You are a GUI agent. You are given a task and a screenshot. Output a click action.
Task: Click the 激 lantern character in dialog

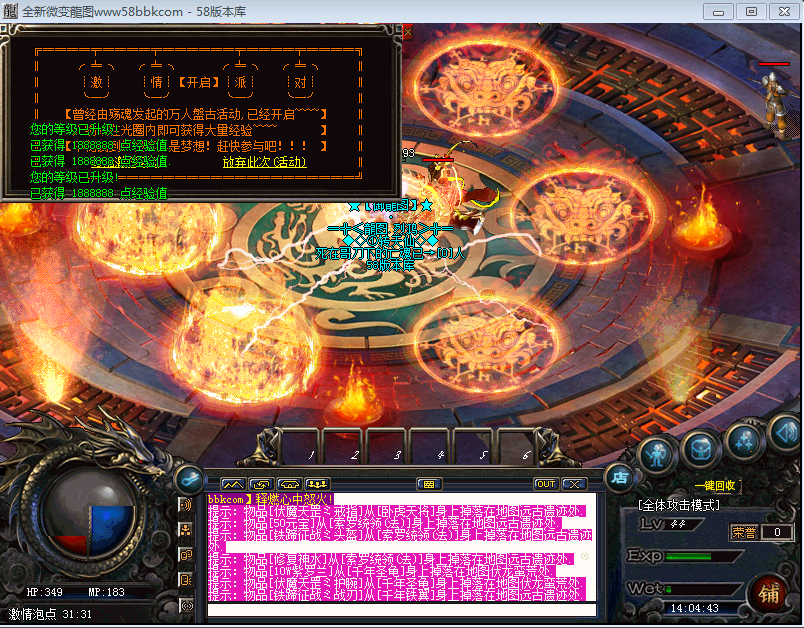coord(96,82)
